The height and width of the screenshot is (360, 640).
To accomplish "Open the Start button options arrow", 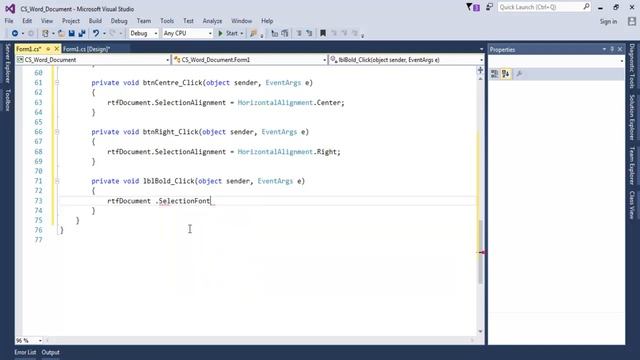I will click(x=242, y=33).
